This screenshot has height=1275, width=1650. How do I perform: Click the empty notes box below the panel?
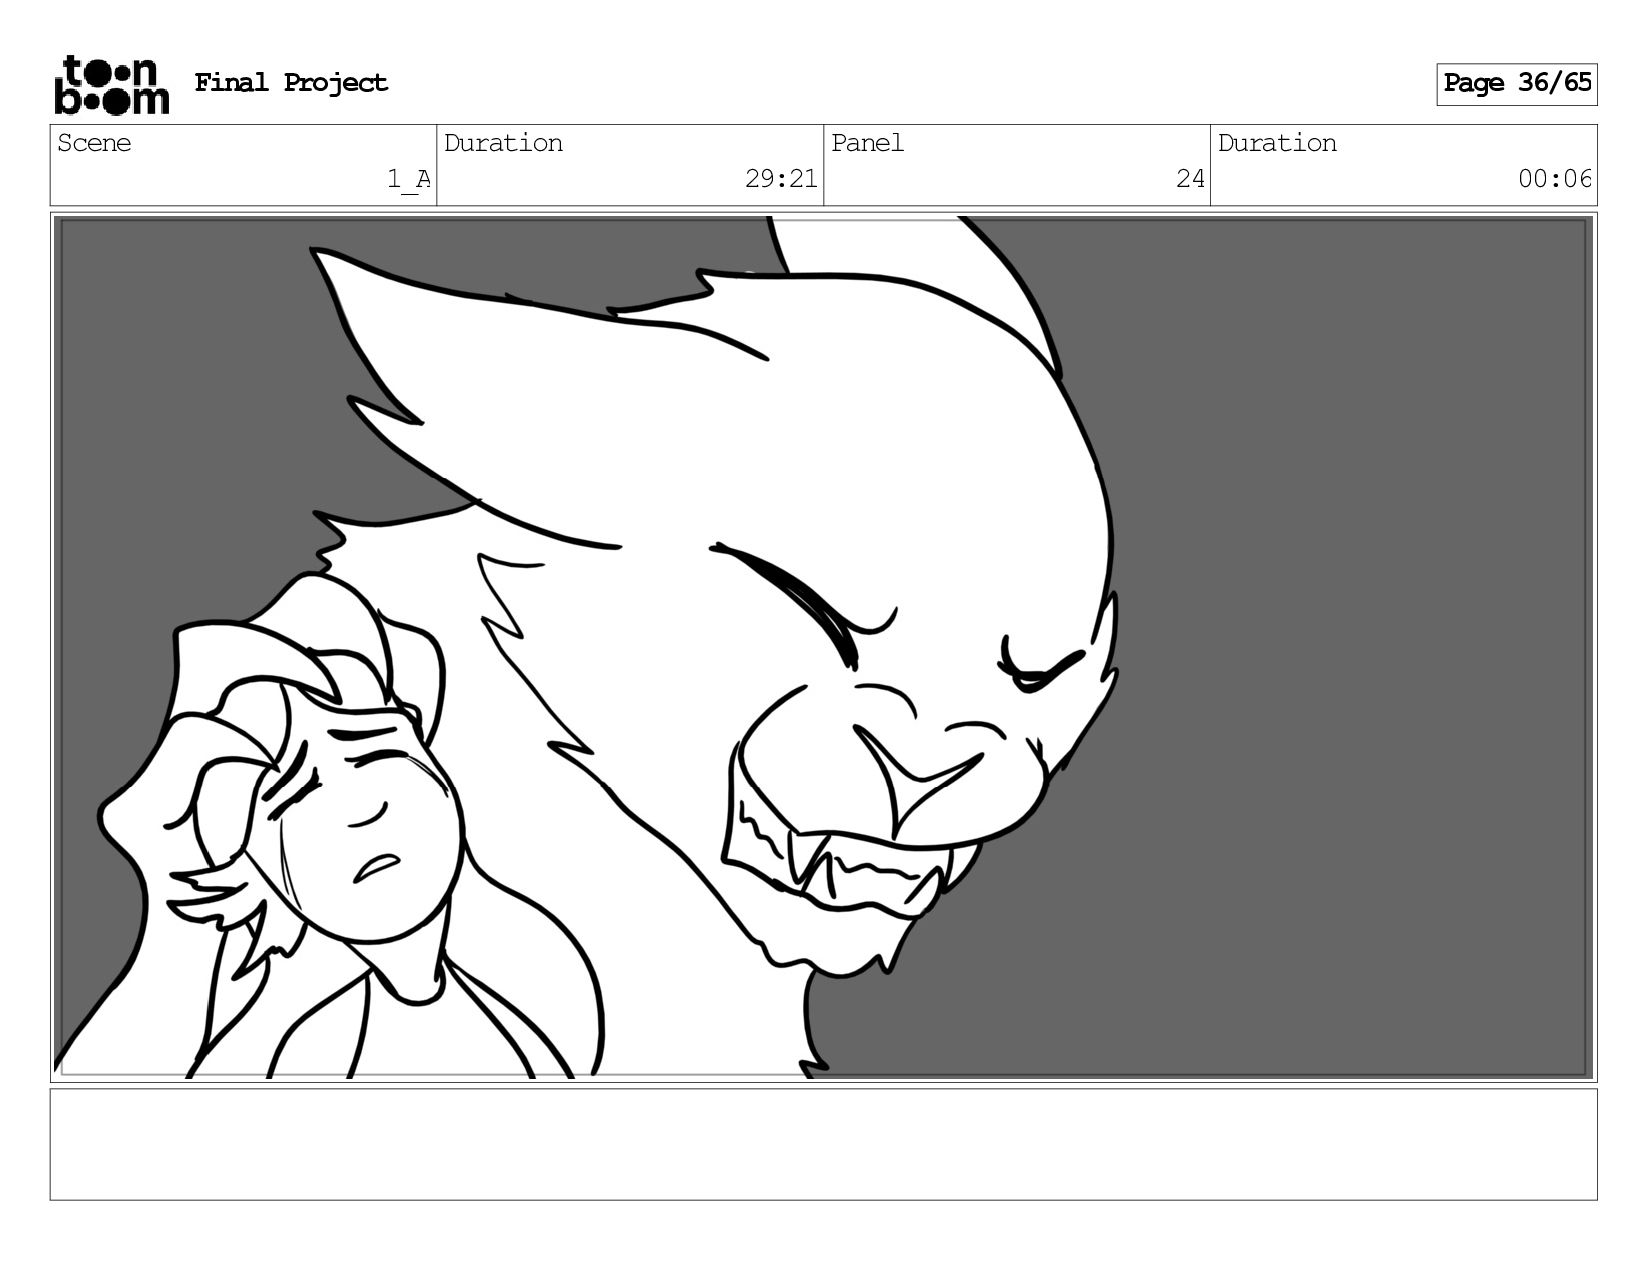click(x=824, y=1144)
